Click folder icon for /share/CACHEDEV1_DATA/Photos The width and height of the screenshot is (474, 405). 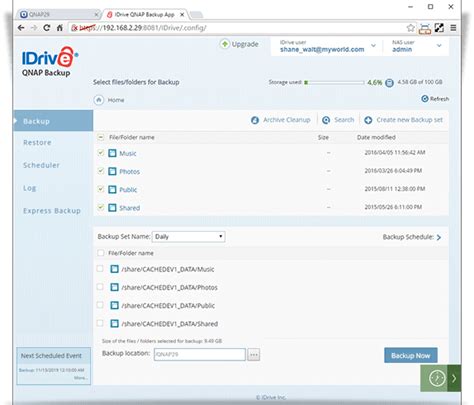click(x=114, y=287)
